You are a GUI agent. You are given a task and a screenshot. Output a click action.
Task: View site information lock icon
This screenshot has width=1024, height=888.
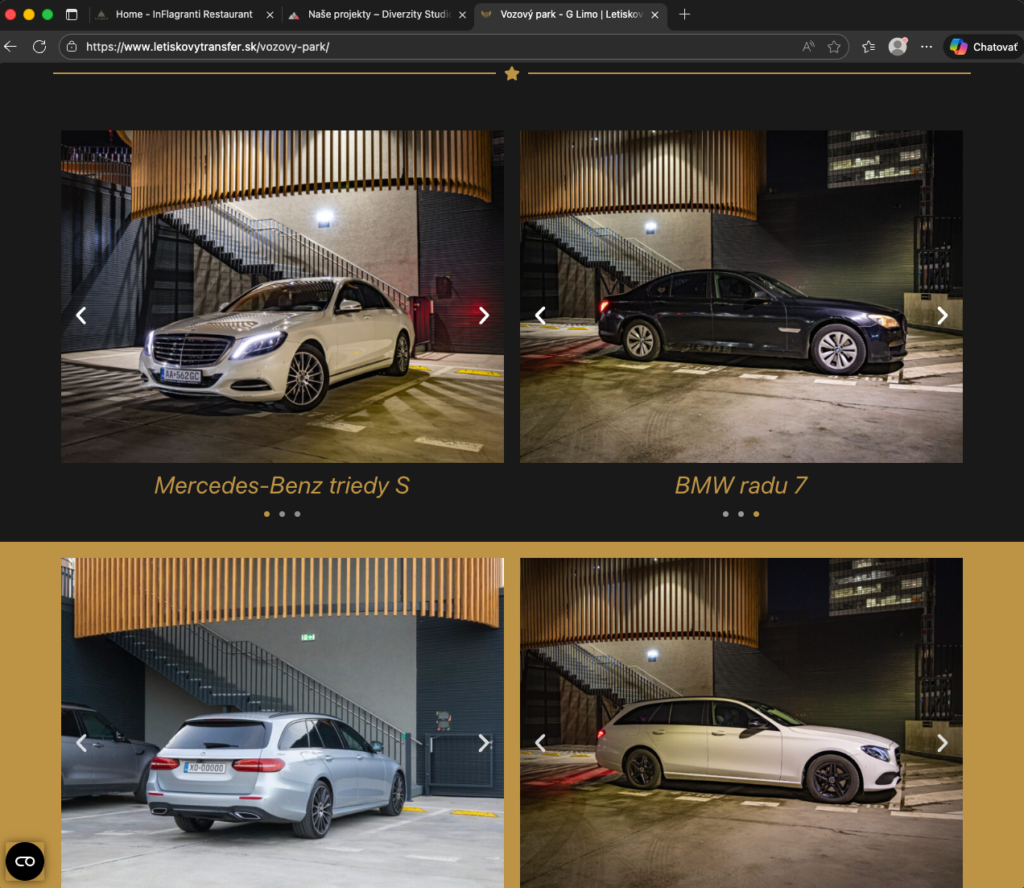(72, 46)
